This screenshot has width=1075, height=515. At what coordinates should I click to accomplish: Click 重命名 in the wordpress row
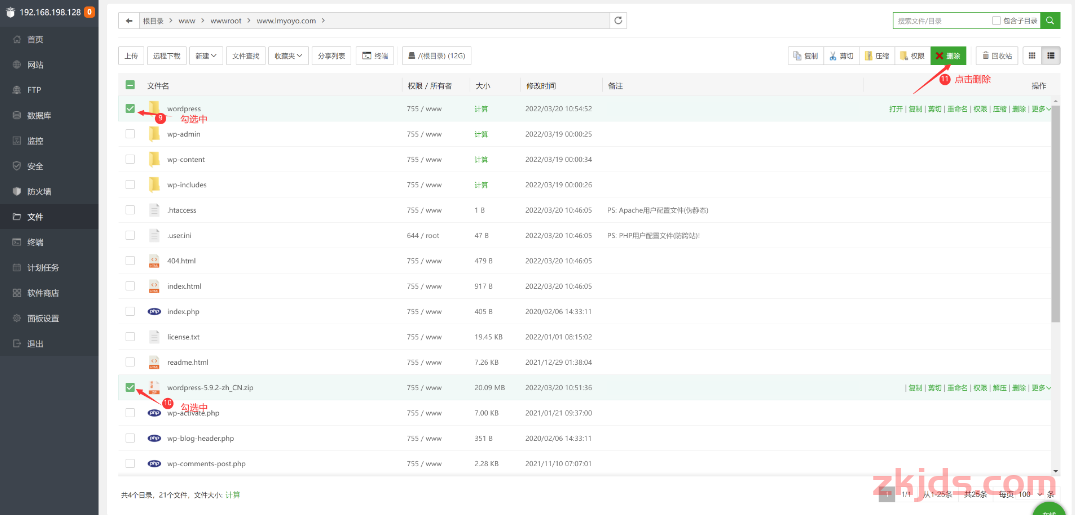(957, 108)
